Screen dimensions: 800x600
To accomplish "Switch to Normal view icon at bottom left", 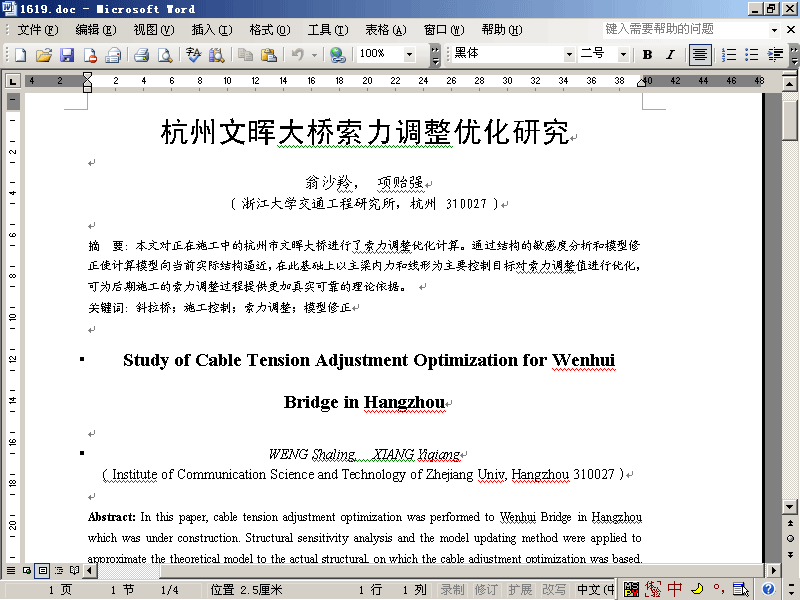I will [x=11, y=570].
